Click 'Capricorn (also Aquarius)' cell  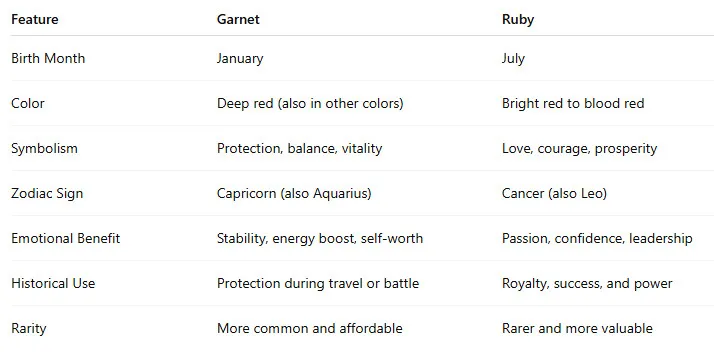(294, 193)
